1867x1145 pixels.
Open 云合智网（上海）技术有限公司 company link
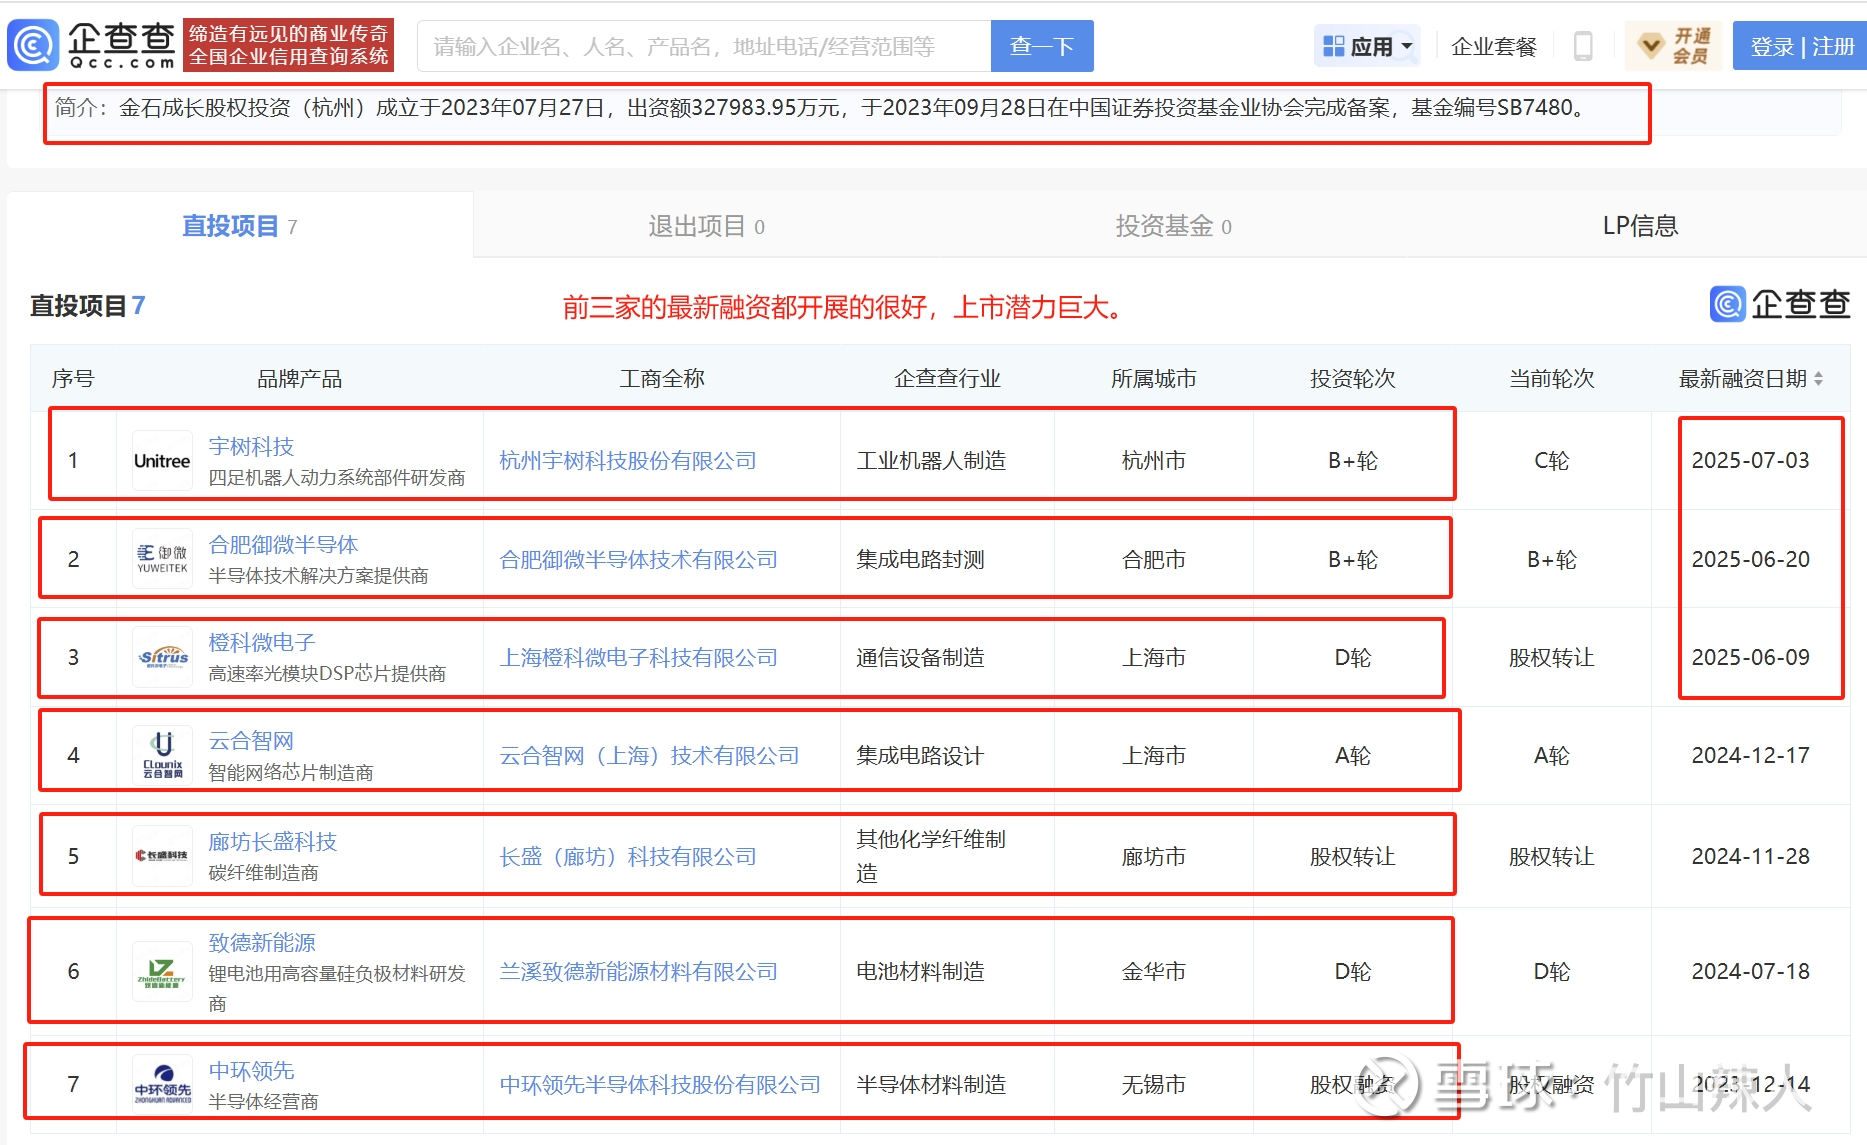point(650,756)
